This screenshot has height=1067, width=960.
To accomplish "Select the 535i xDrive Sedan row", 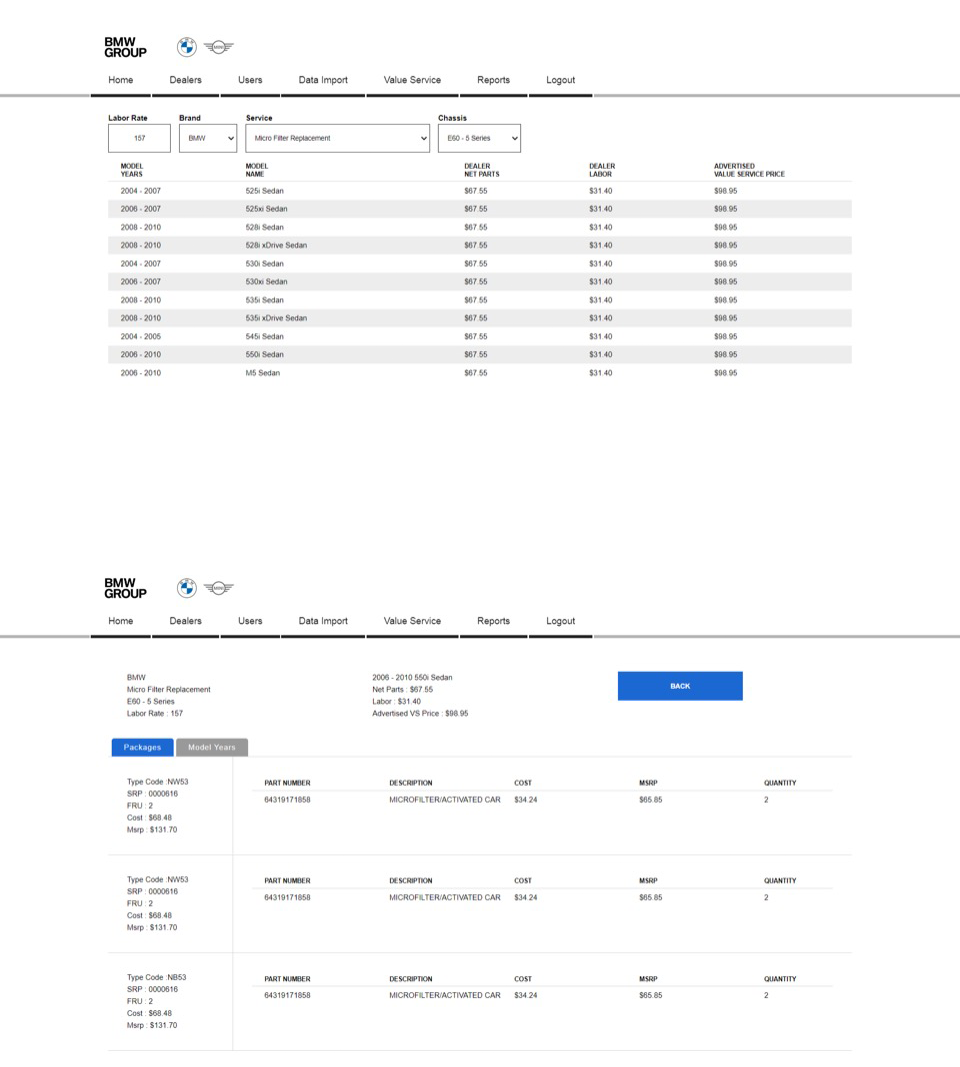I will point(480,318).
